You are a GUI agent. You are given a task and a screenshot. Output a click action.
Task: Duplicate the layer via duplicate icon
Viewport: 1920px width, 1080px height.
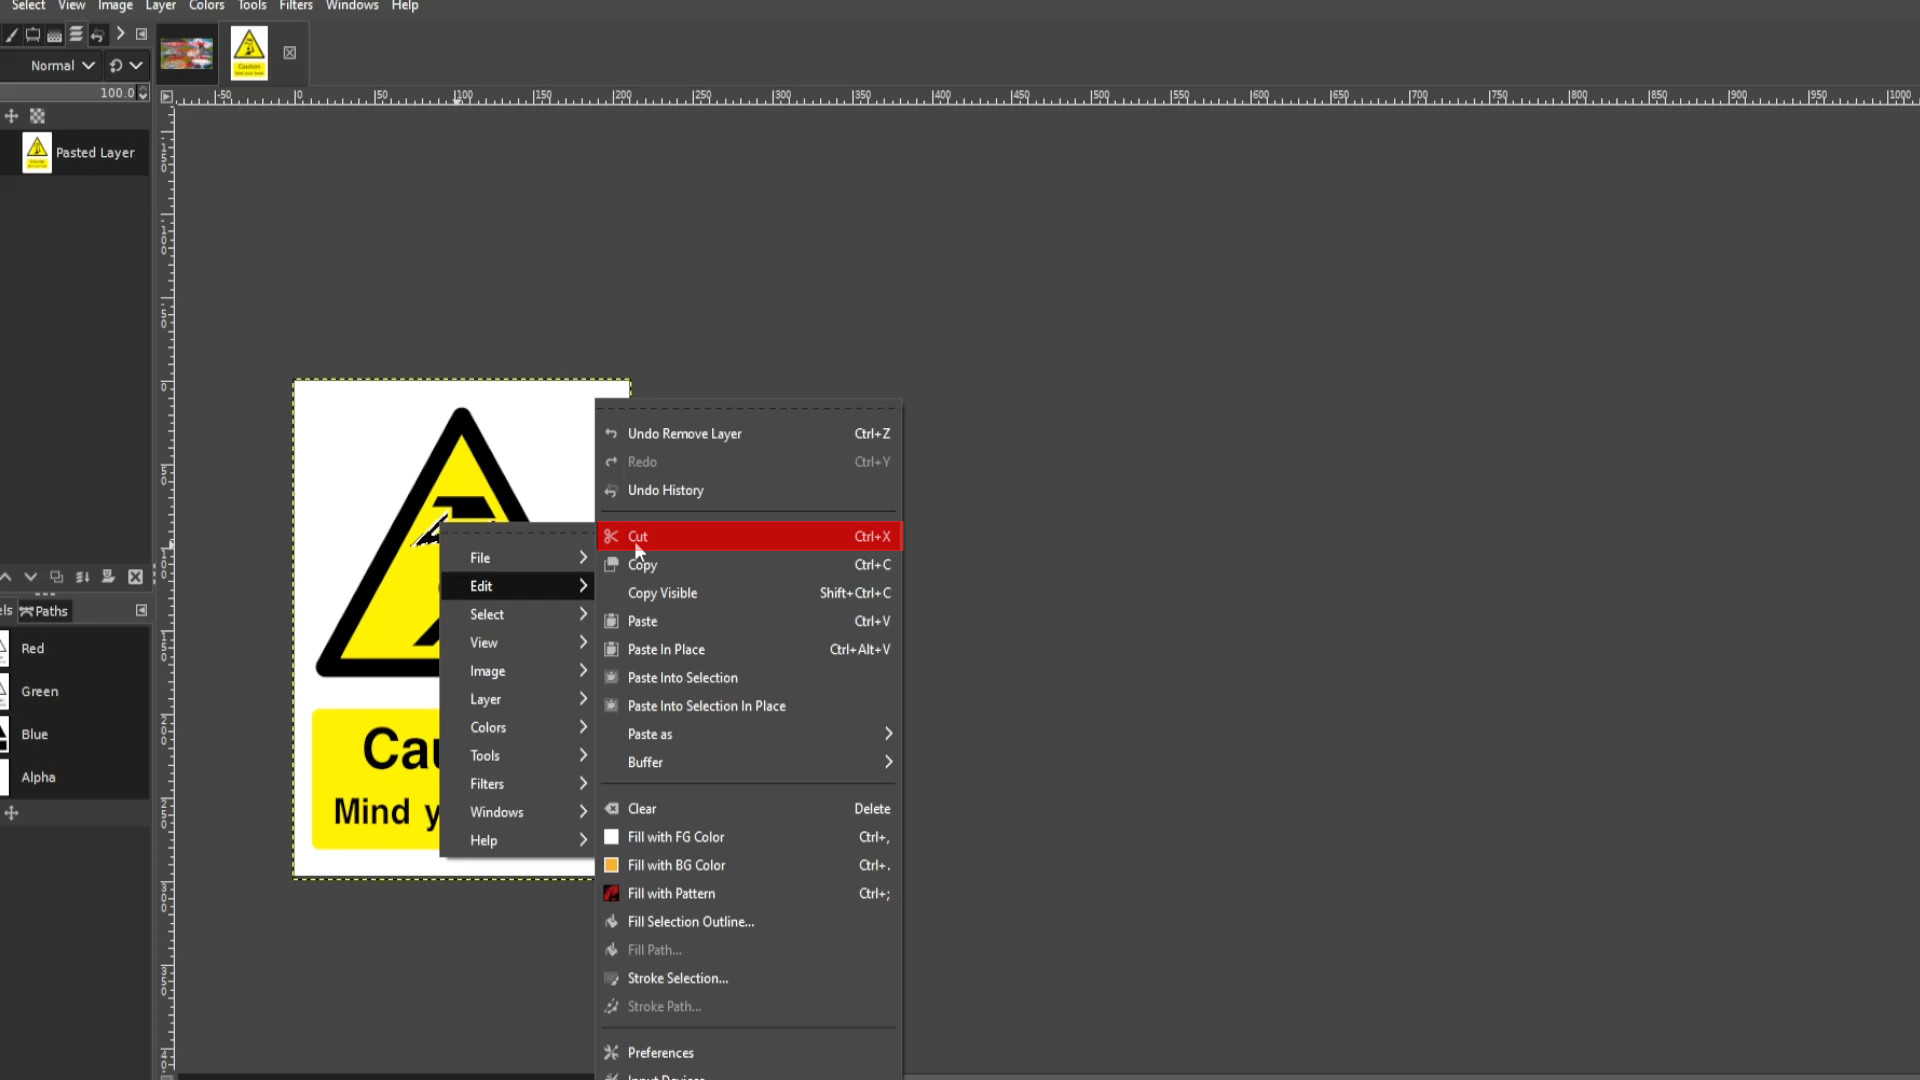pyautogui.click(x=56, y=577)
